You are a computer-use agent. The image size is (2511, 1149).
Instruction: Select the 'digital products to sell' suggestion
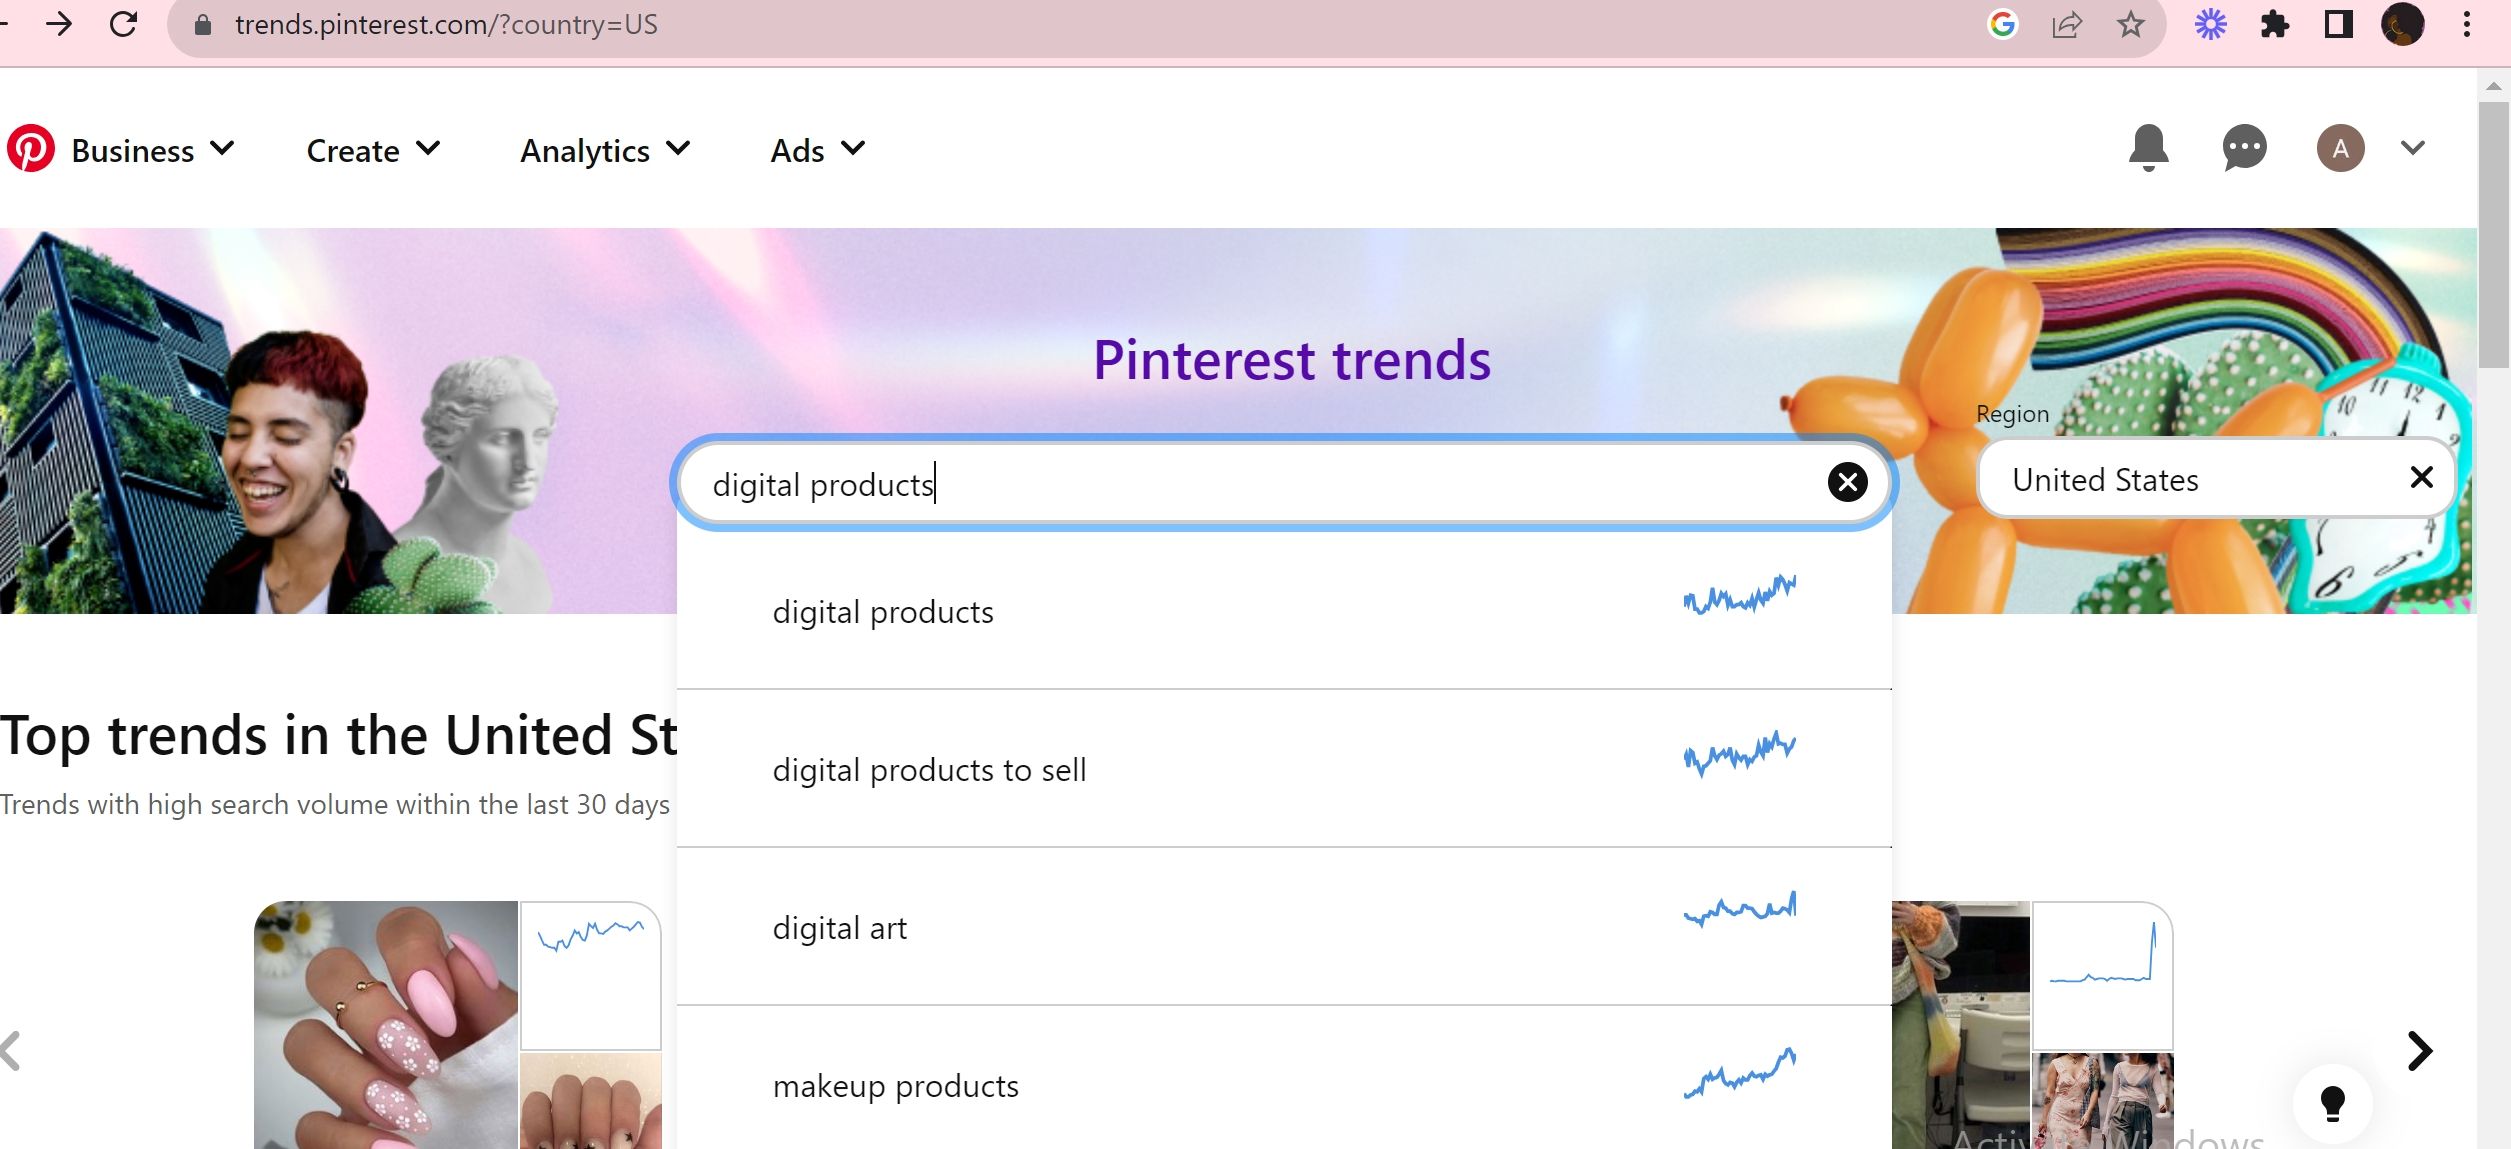(x=929, y=769)
